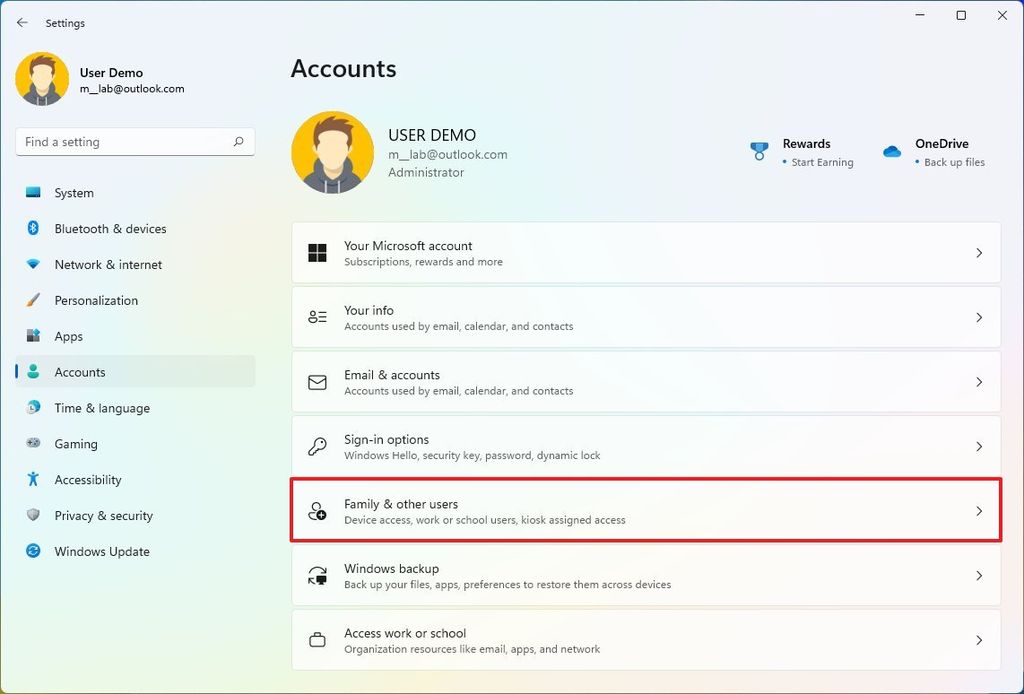Image resolution: width=1024 pixels, height=694 pixels.
Task: Expand the Access work or school chevron
Action: pos(979,640)
